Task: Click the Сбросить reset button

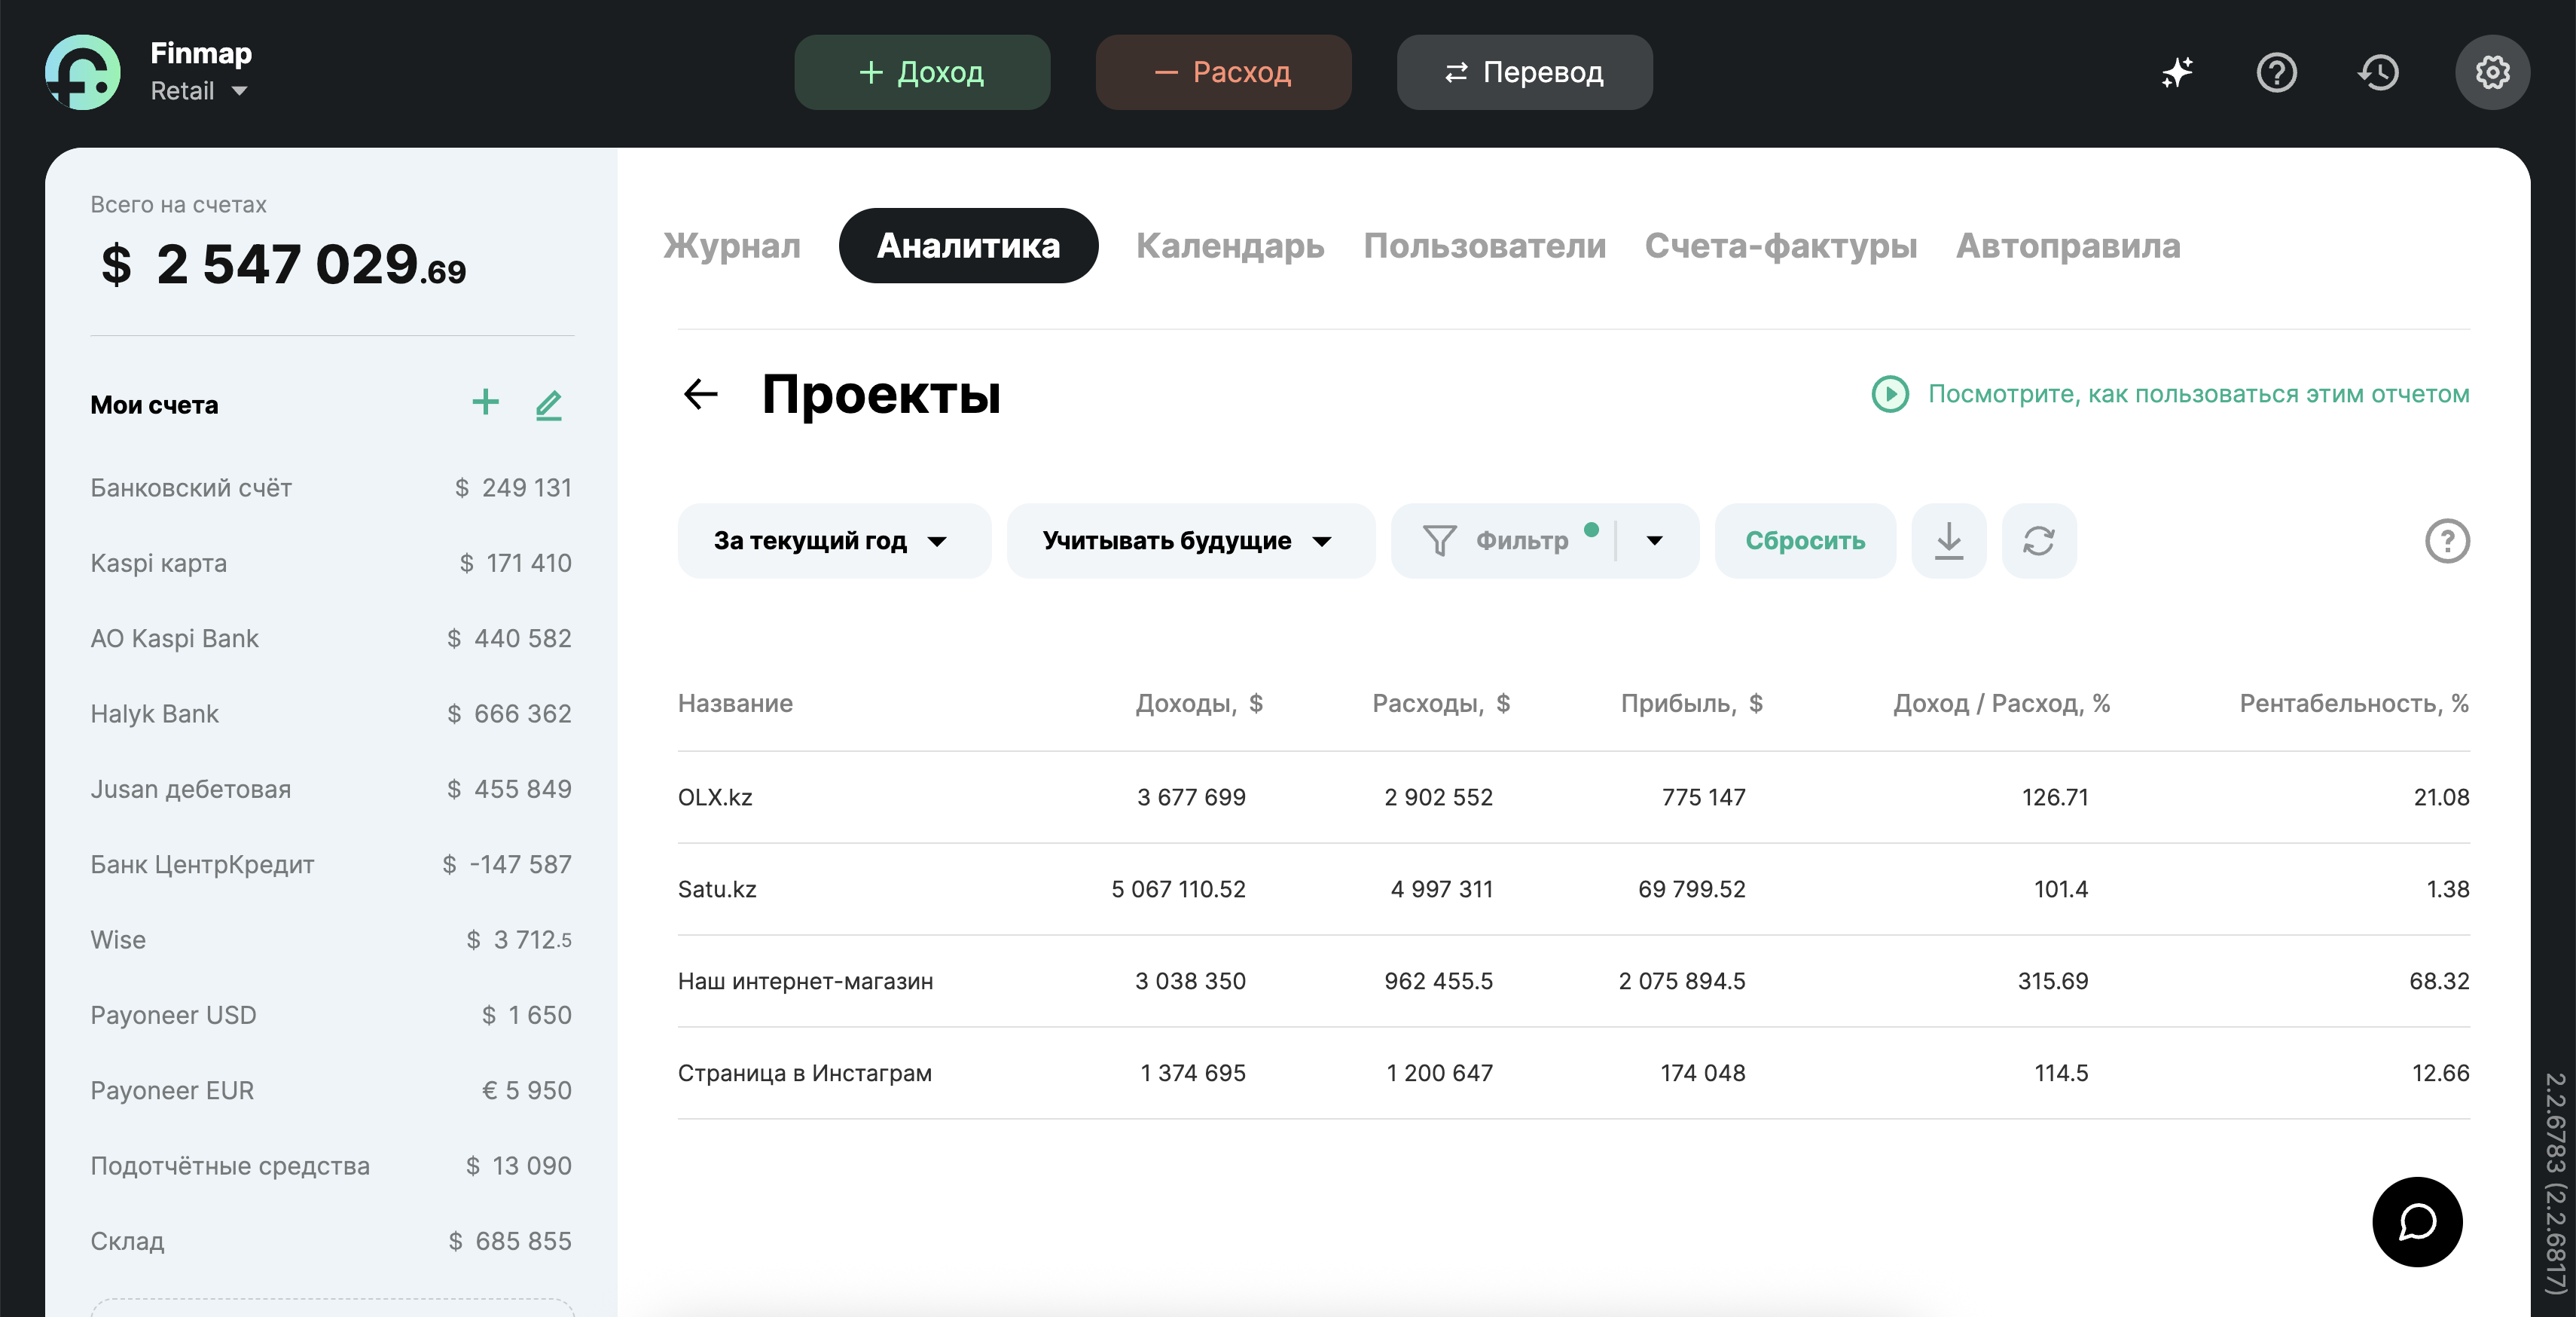Action: [x=1805, y=541]
